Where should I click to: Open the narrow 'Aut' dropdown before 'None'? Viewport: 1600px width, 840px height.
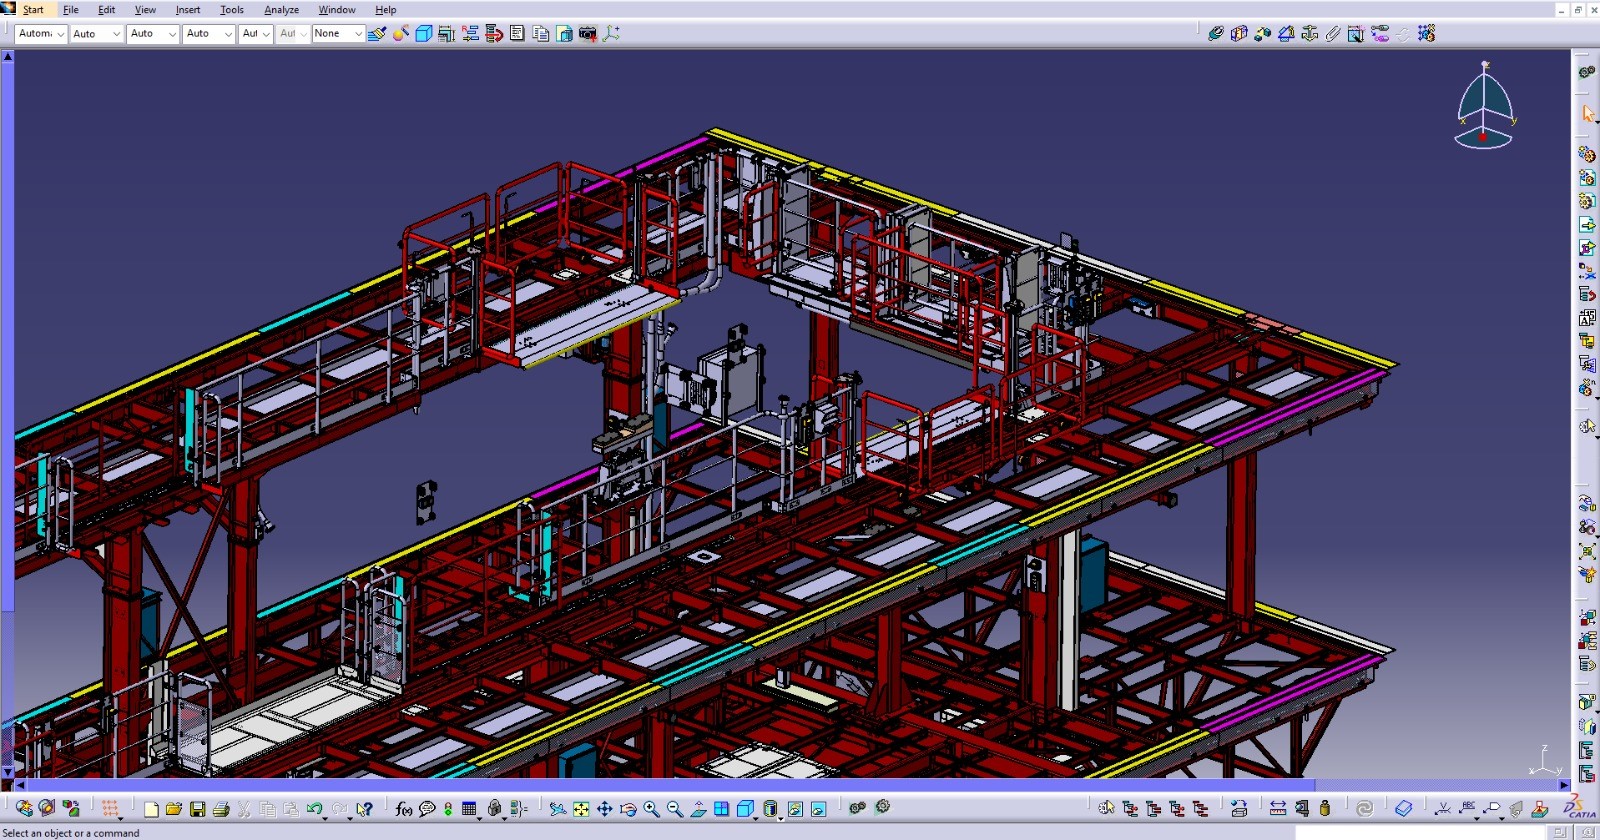pyautogui.click(x=293, y=34)
